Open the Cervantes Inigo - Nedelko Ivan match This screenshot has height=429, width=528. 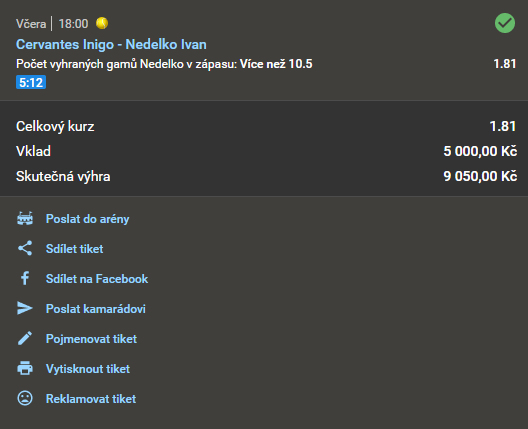(111, 44)
